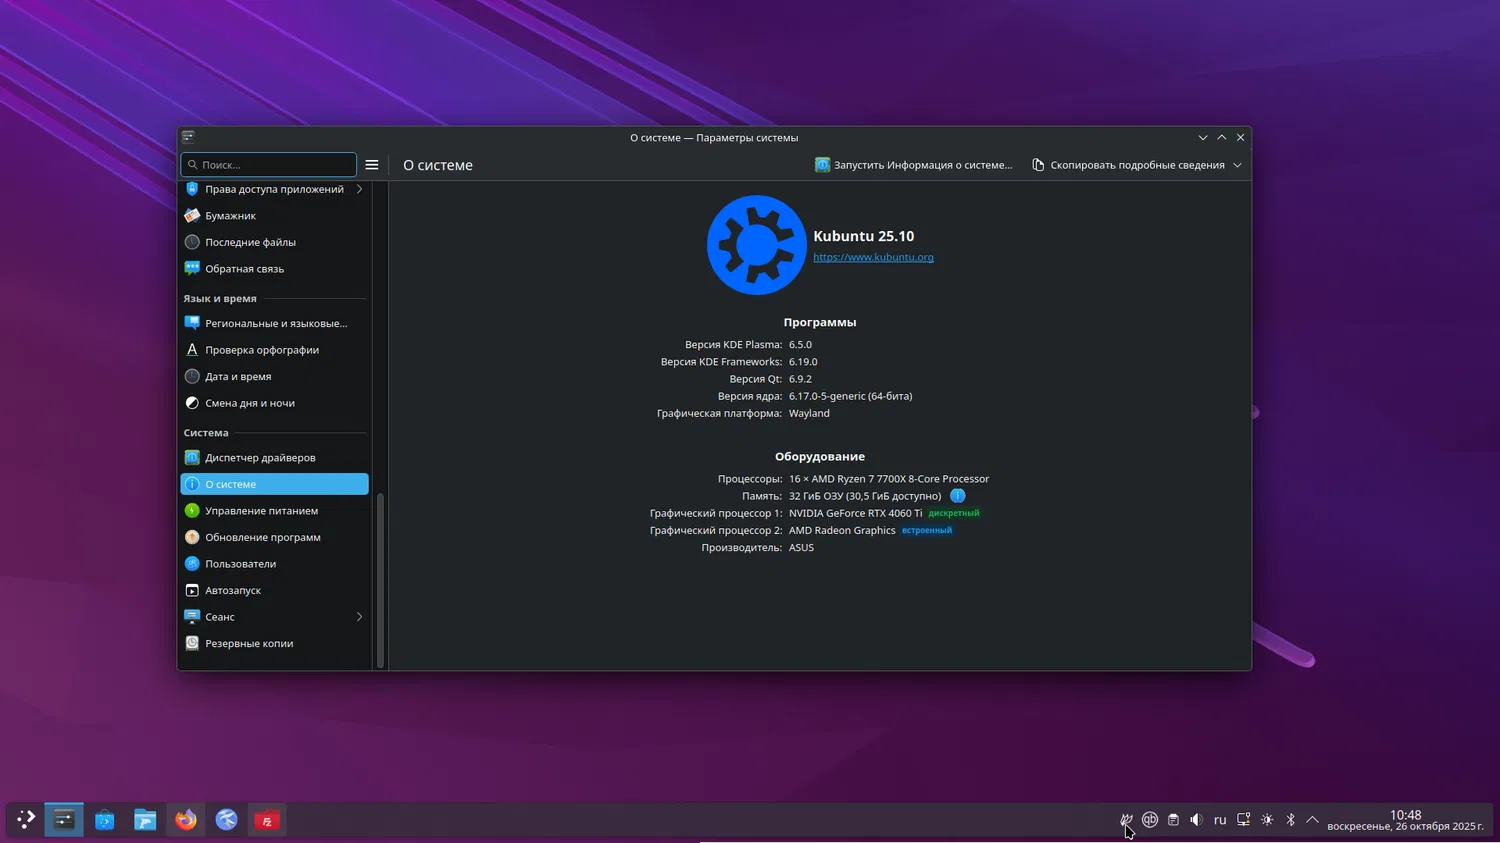This screenshot has width=1500, height=843.
Task: Open the clipboard tray applet
Action: pyautogui.click(x=1173, y=820)
